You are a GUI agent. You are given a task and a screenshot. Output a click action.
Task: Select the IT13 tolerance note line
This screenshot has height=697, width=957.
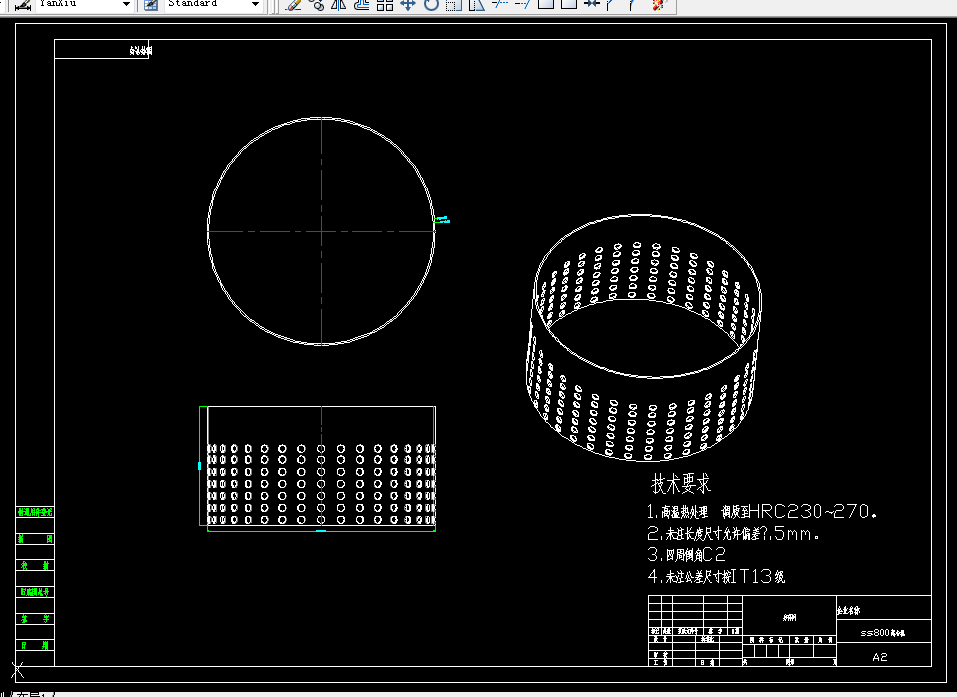click(x=717, y=576)
